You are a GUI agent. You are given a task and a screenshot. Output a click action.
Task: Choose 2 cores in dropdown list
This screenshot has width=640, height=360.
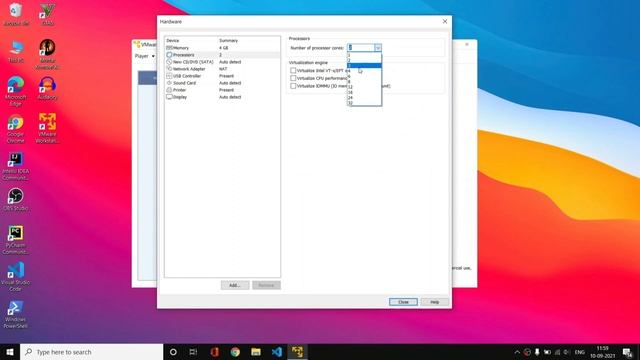(364, 60)
